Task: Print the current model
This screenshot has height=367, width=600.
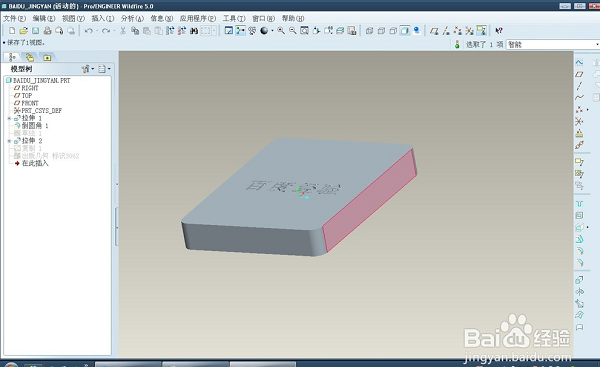Action: pyautogui.click(x=47, y=31)
